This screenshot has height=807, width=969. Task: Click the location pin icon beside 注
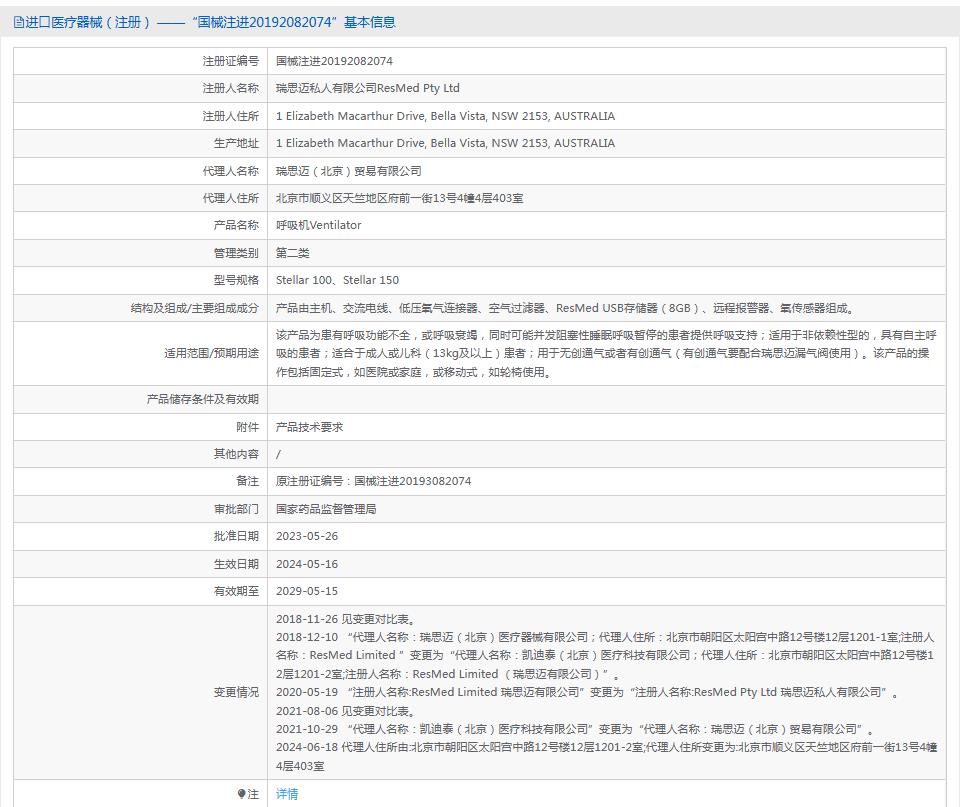(x=241, y=794)
